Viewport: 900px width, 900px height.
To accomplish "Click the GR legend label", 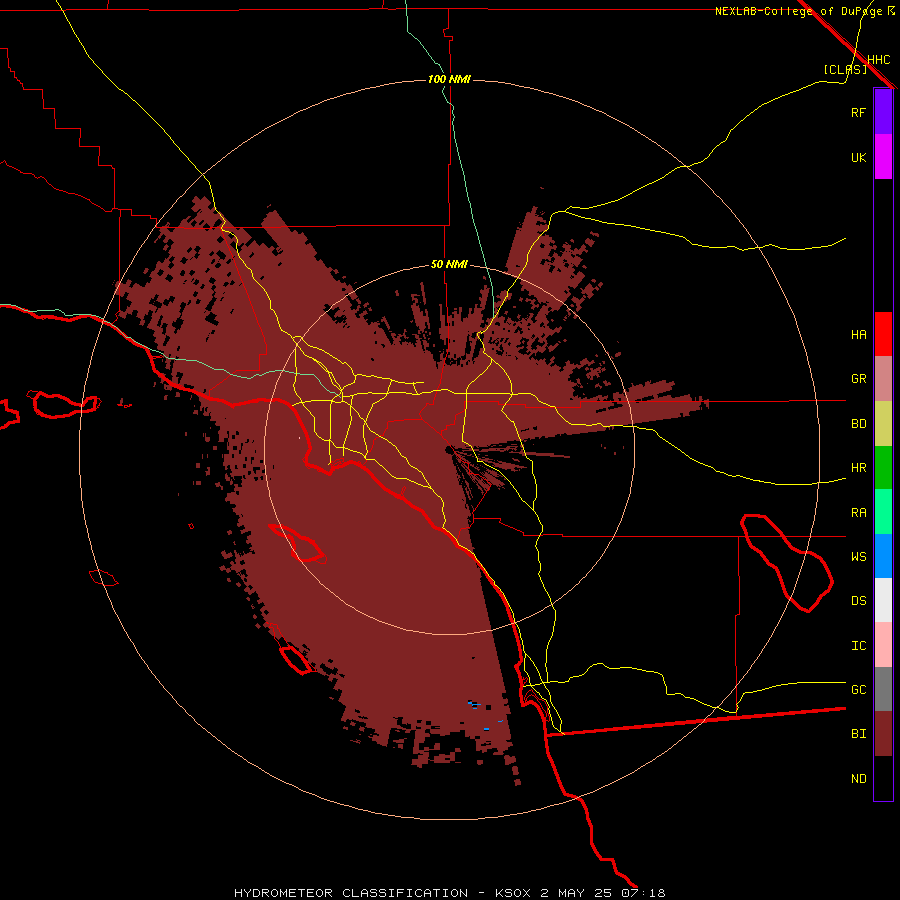I will tap(858, 379).
